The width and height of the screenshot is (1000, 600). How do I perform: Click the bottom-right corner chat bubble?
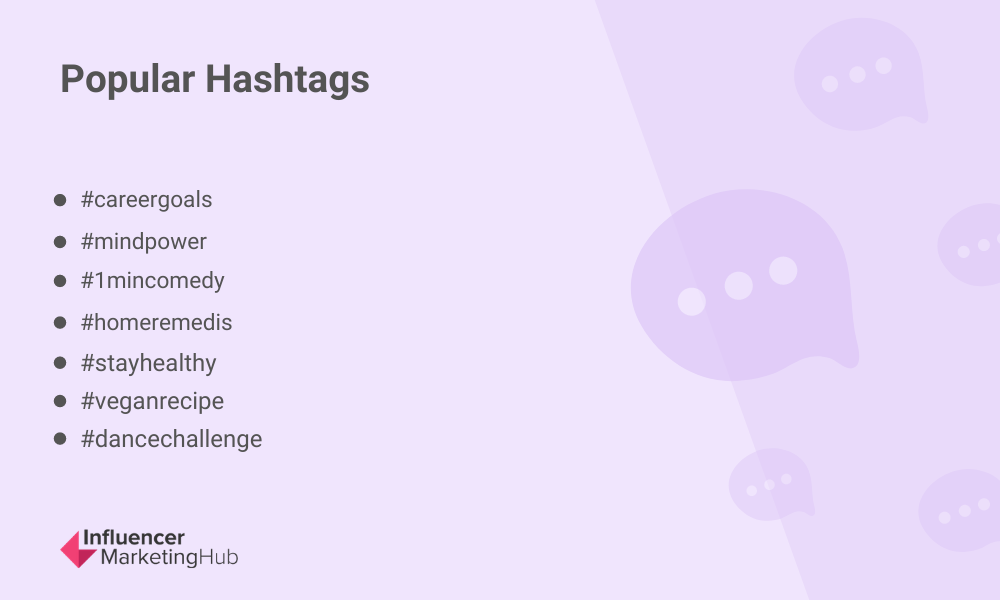[x=960, y=511]
